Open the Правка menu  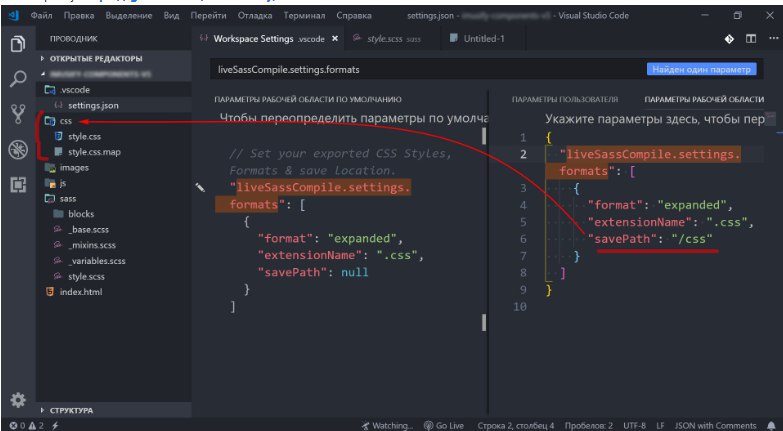(79, 15)
